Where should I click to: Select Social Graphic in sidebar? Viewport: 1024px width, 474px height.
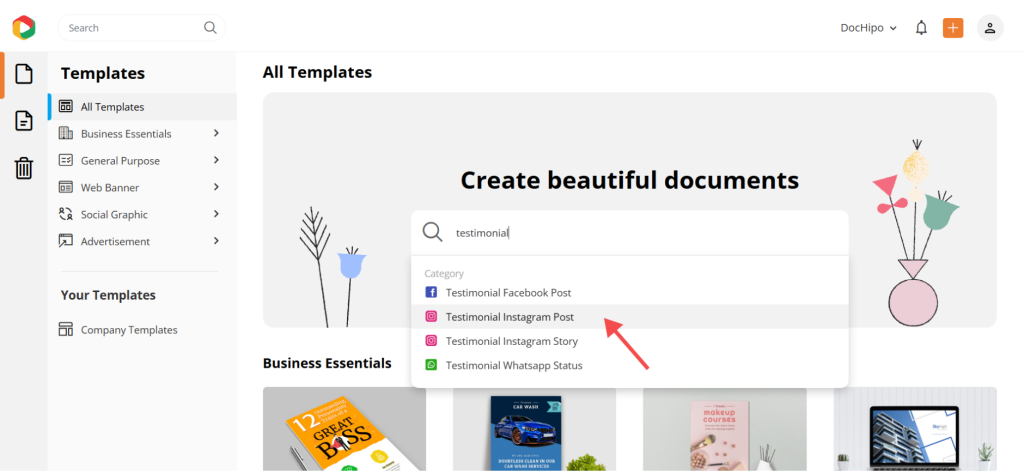(x=142, y=214)
